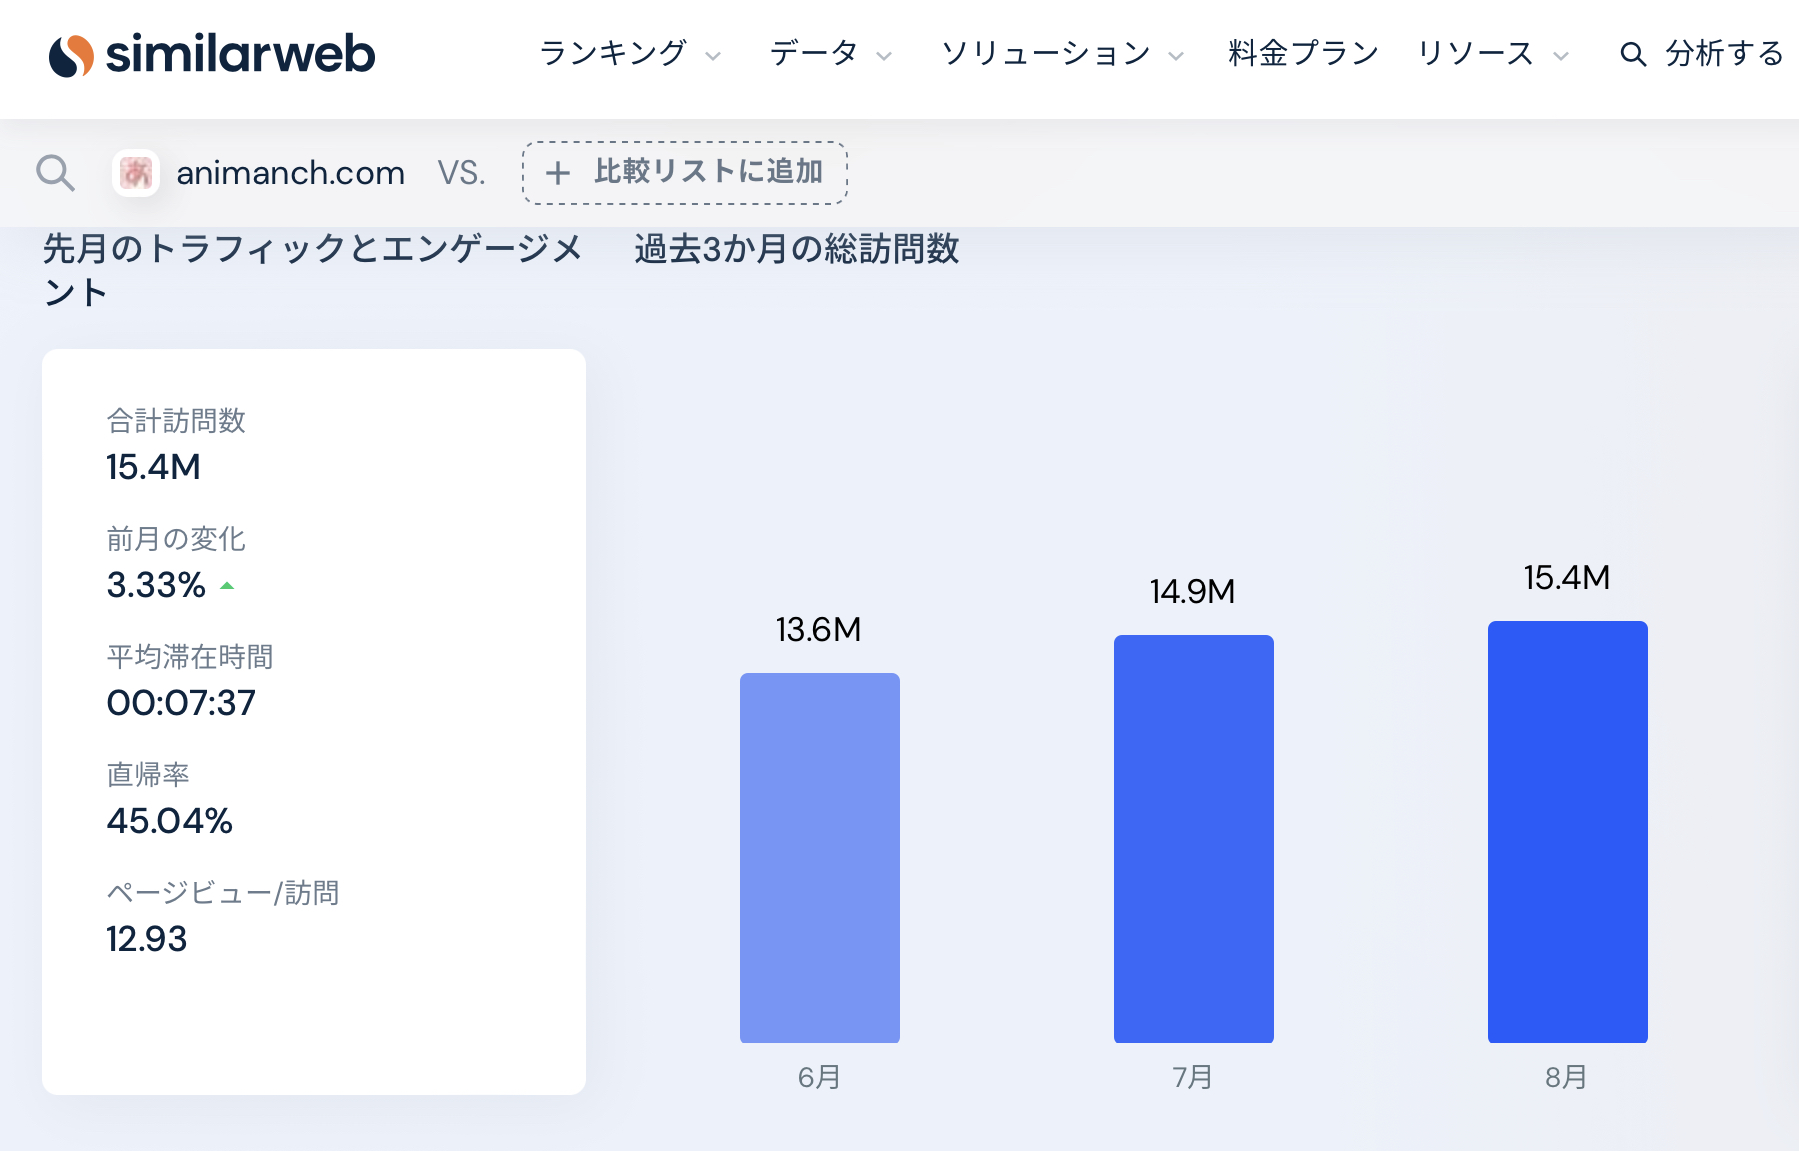This screenshot has width=1799, height=1151.
Task: Click the green upward change arrow
Action: click(x=227, y=586)
